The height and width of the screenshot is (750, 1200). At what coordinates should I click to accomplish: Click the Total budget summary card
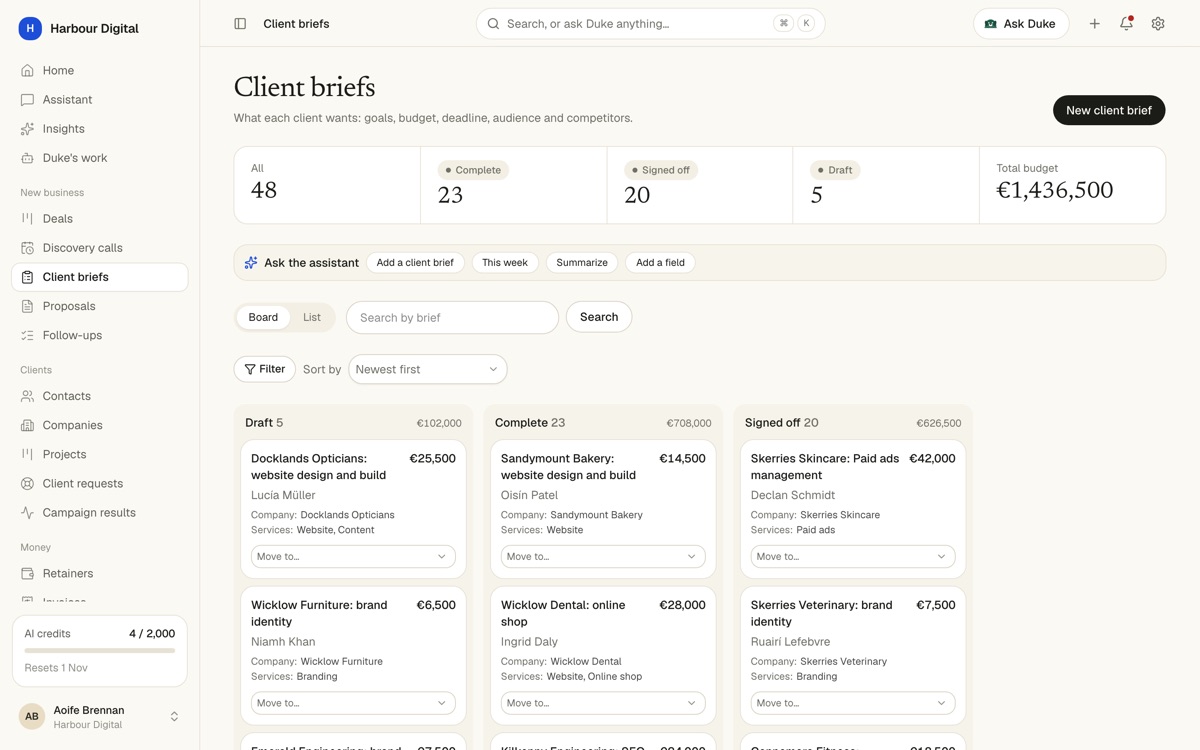[1072, 185]
